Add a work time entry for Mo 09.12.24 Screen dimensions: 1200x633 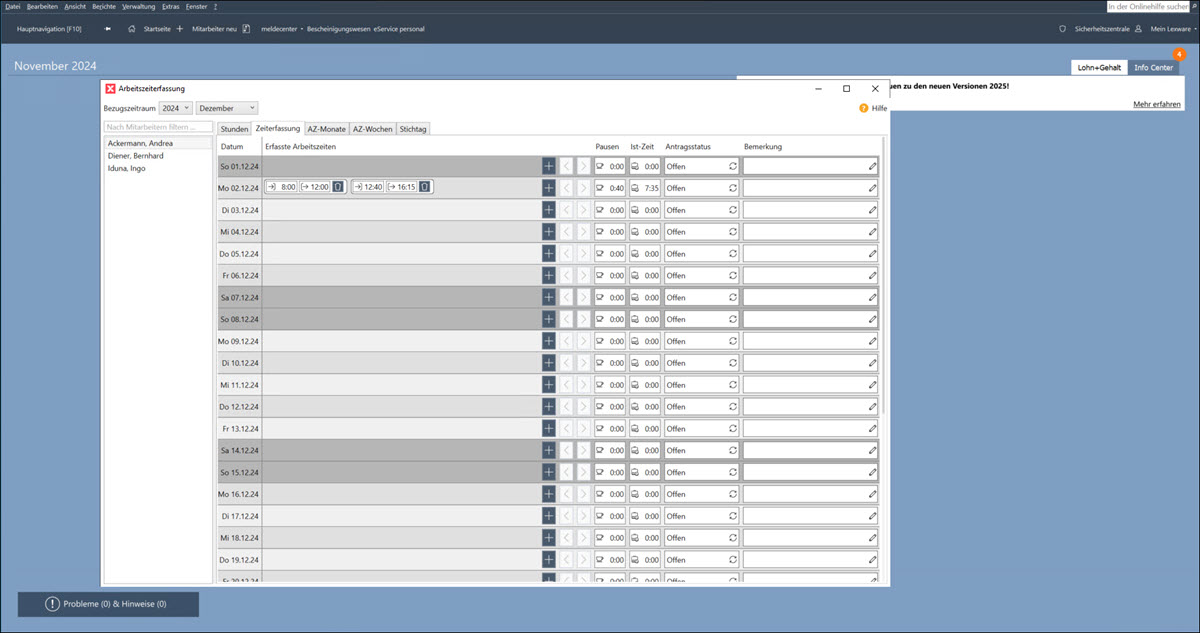pyautogui.click(x=548, y=341)
